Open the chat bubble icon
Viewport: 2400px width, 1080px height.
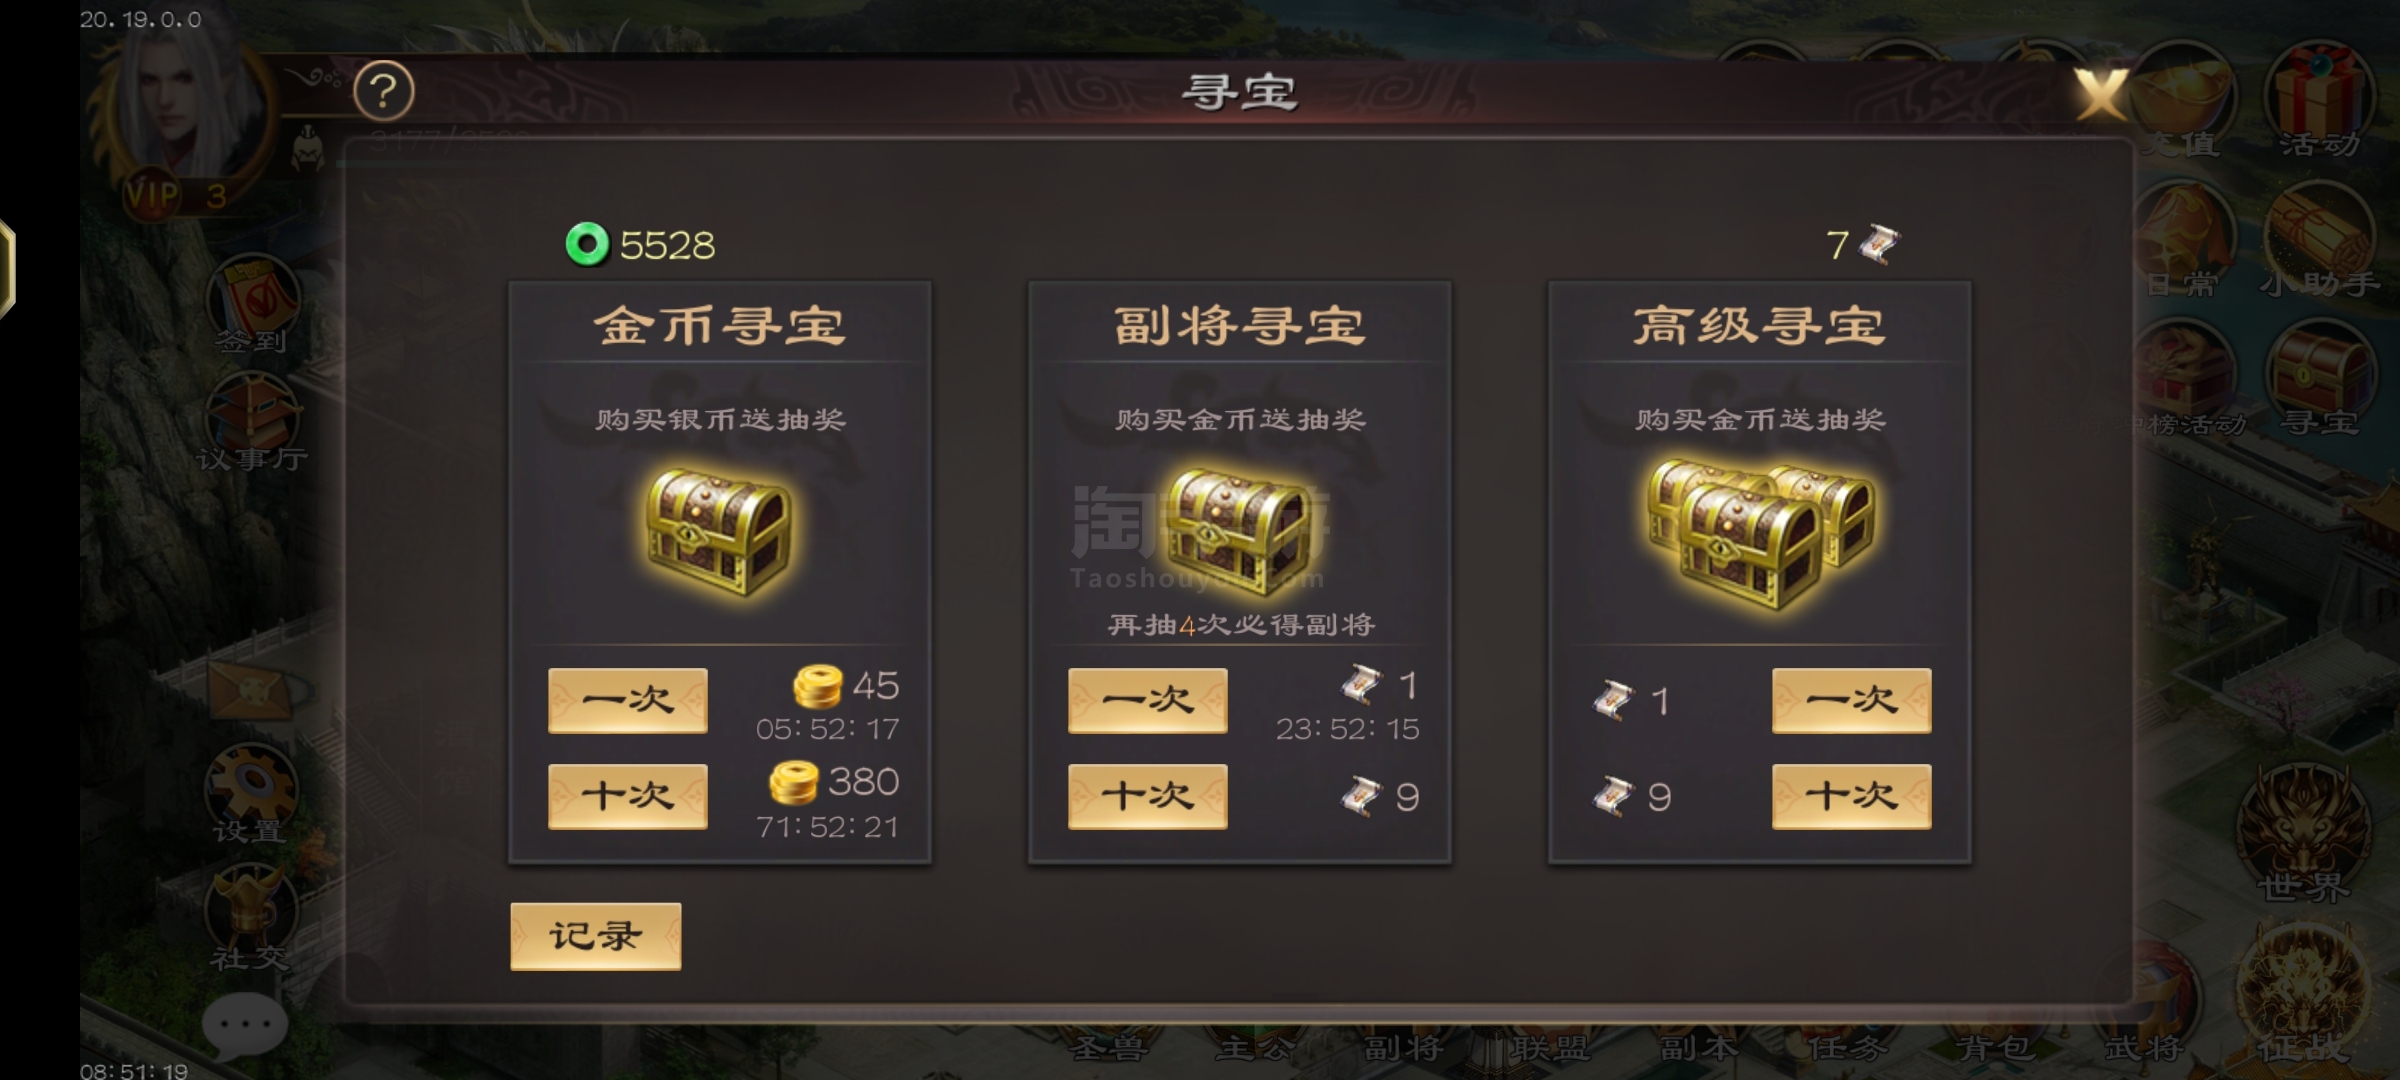point(245,1025)
